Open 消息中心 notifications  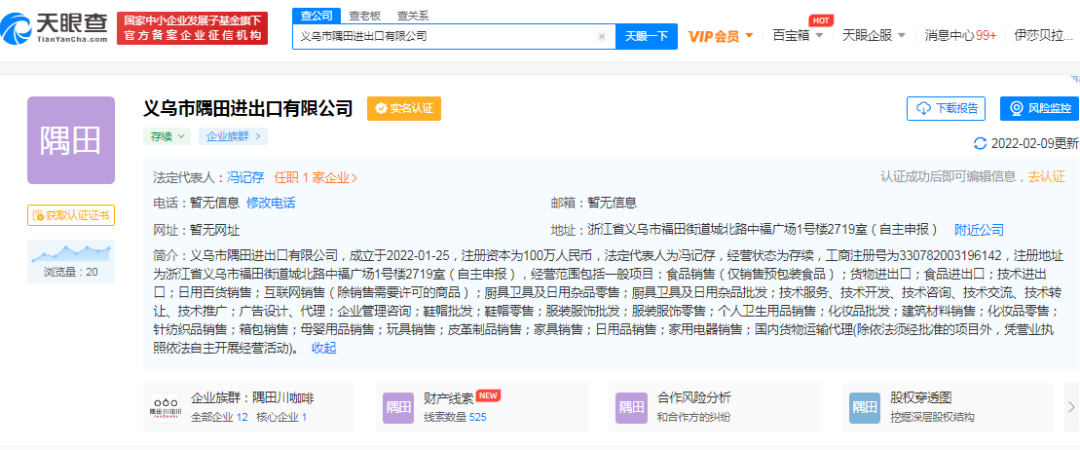[960, 35]
